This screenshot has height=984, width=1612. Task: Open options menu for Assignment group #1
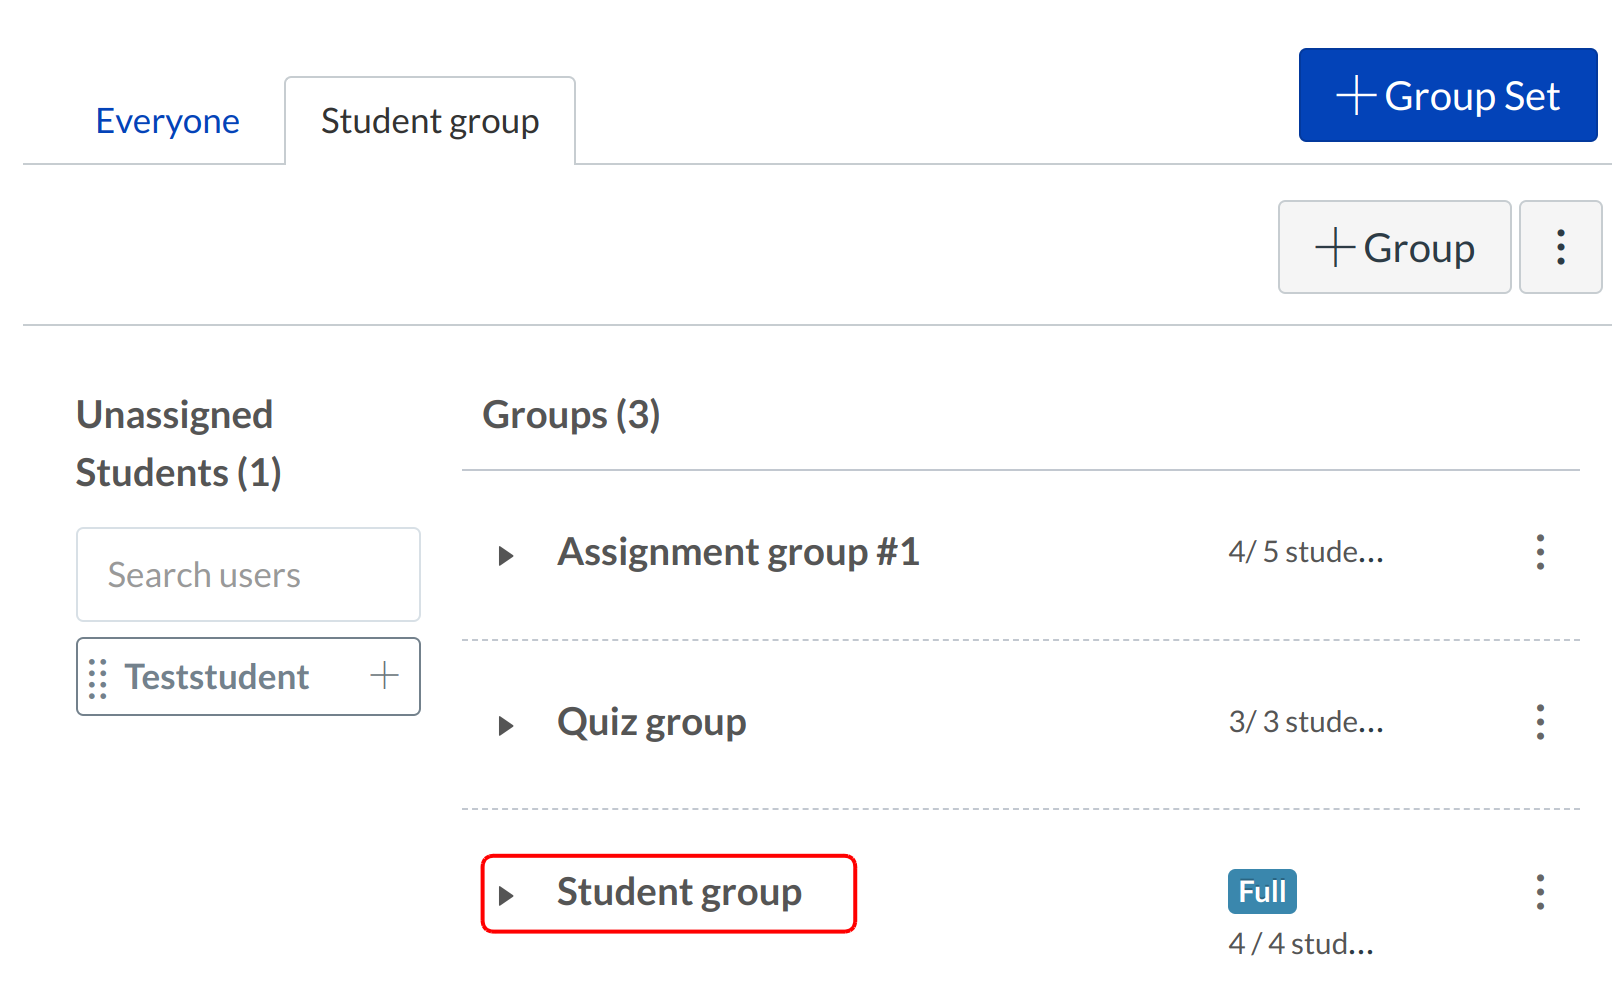pos(1540,552)
